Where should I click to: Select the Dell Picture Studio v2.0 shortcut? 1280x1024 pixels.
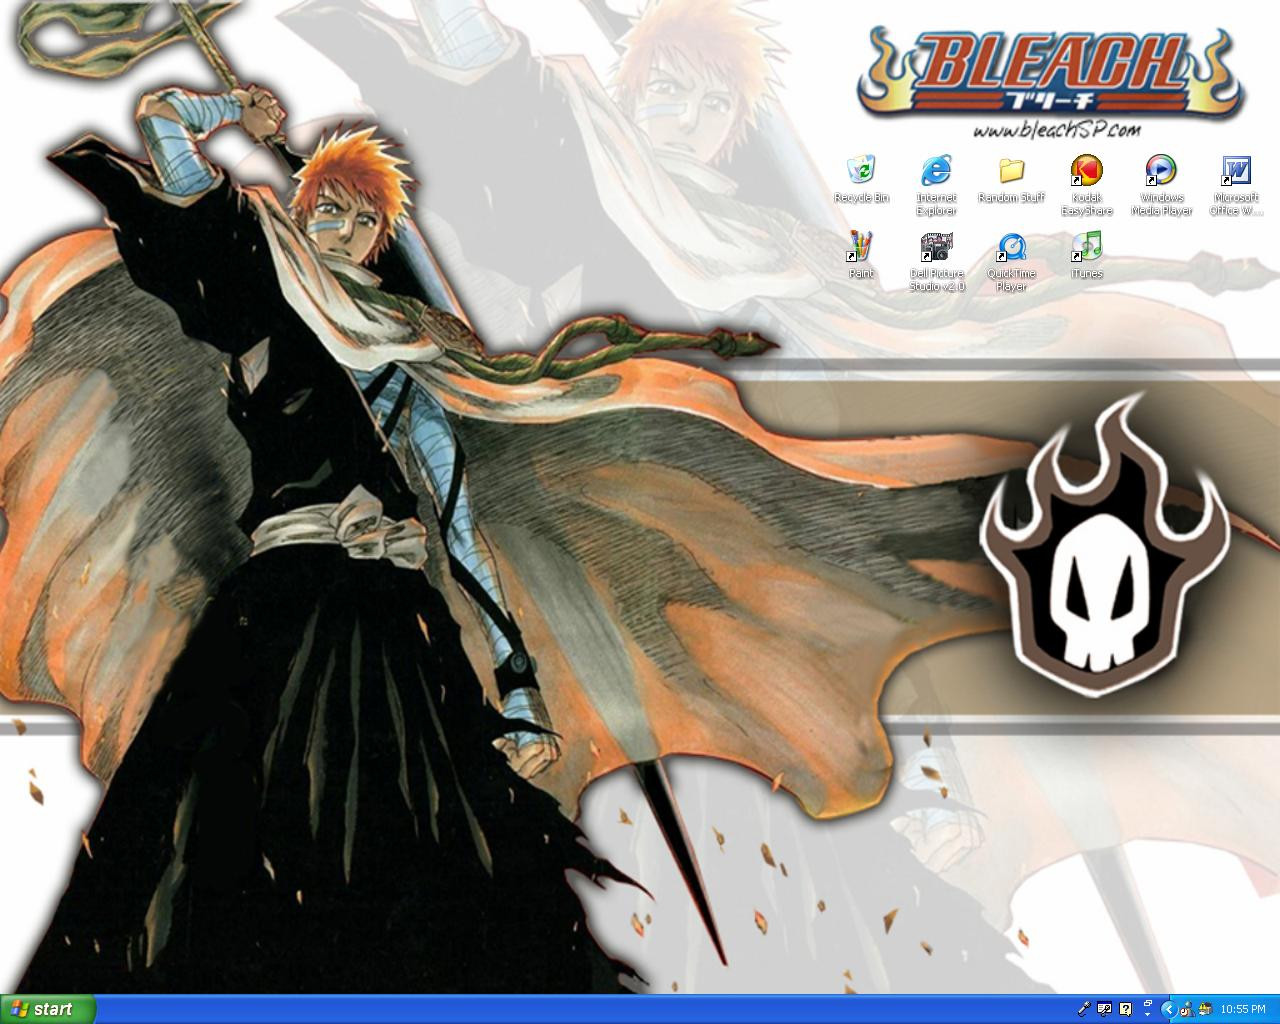coord(936,261)
